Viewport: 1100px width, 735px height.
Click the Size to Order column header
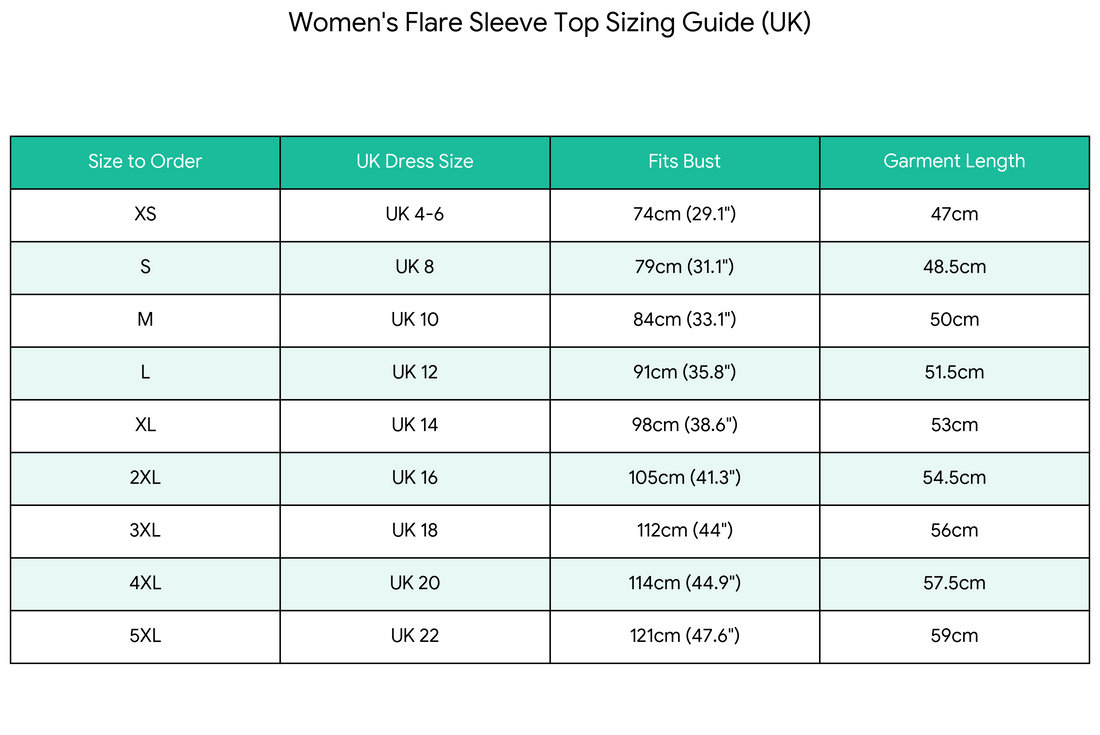pyautogui.click(x=145, y=162)
